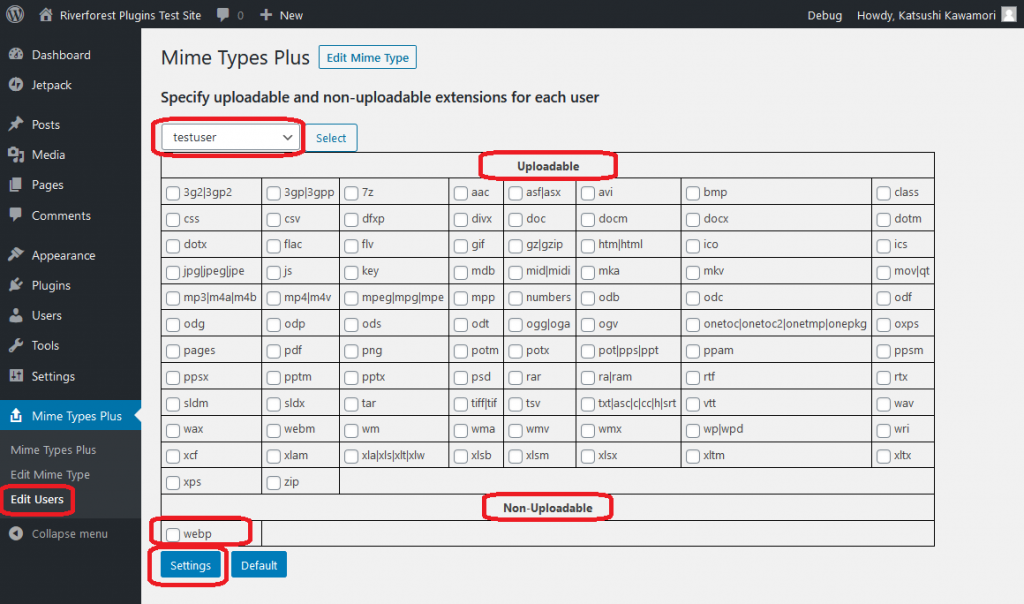Click the Tools wrench icon
1024x604 pixels.
pos(16,345)
